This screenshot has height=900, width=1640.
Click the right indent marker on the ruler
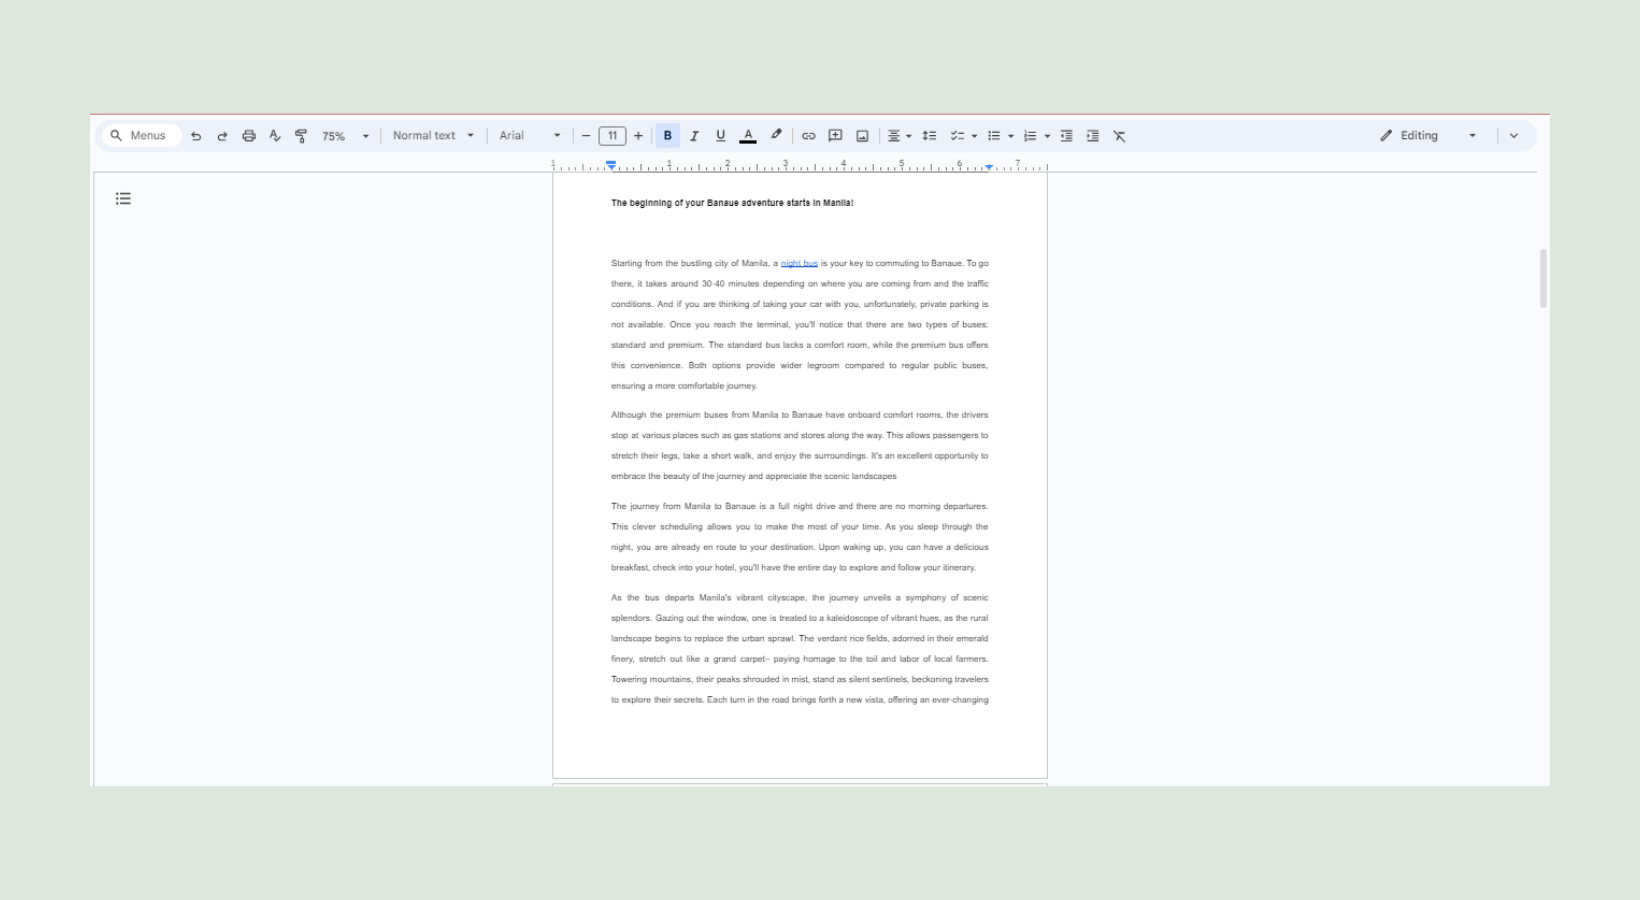989,167
